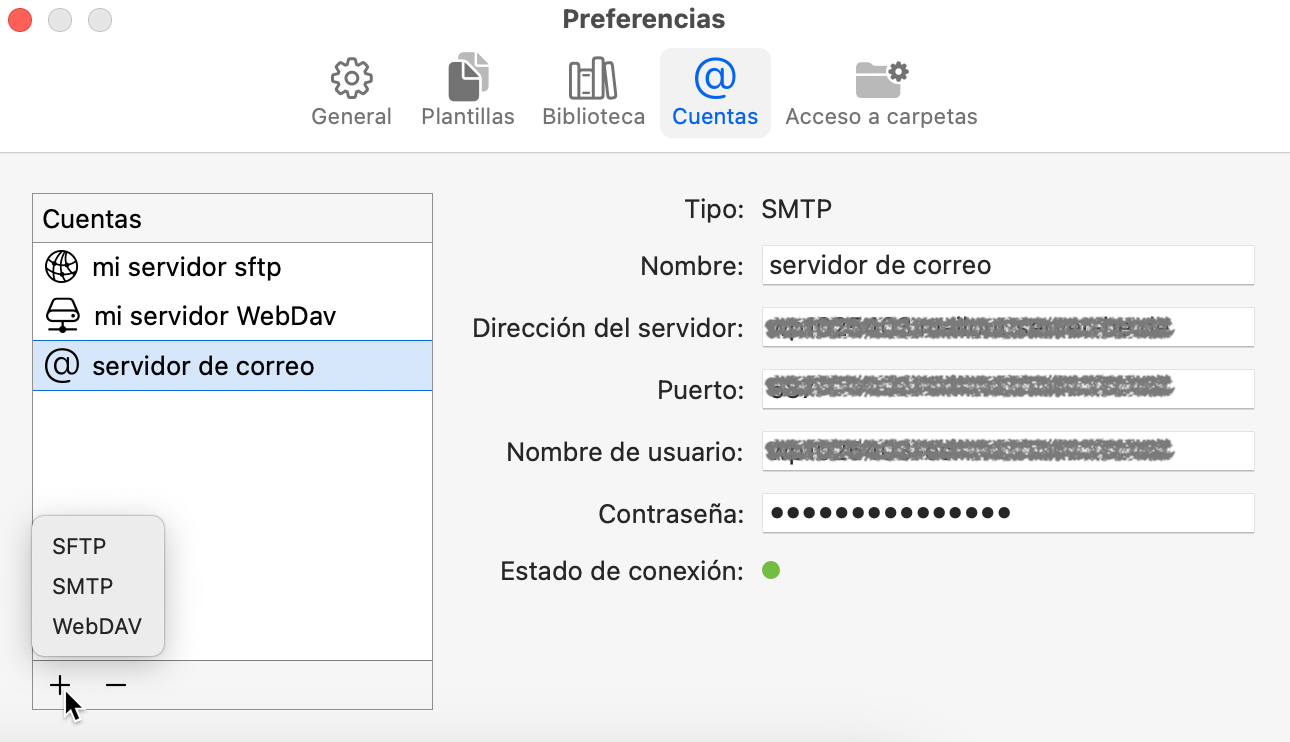Click the WebDav server icon

click(62, 316)
